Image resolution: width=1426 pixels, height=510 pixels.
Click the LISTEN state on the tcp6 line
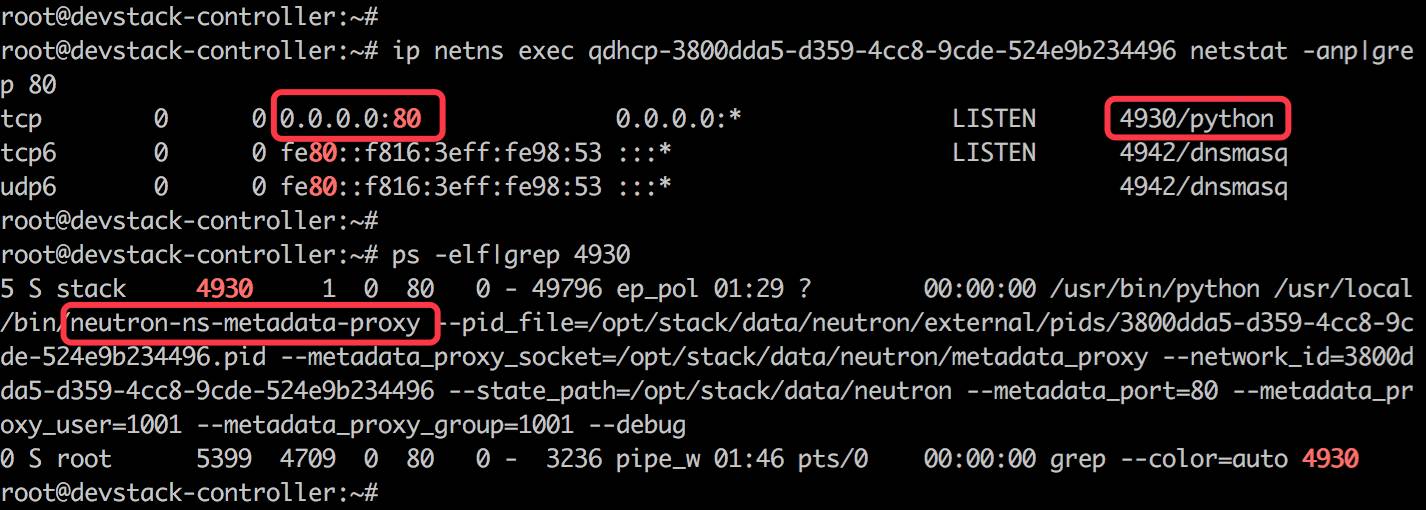coord(994,153)
